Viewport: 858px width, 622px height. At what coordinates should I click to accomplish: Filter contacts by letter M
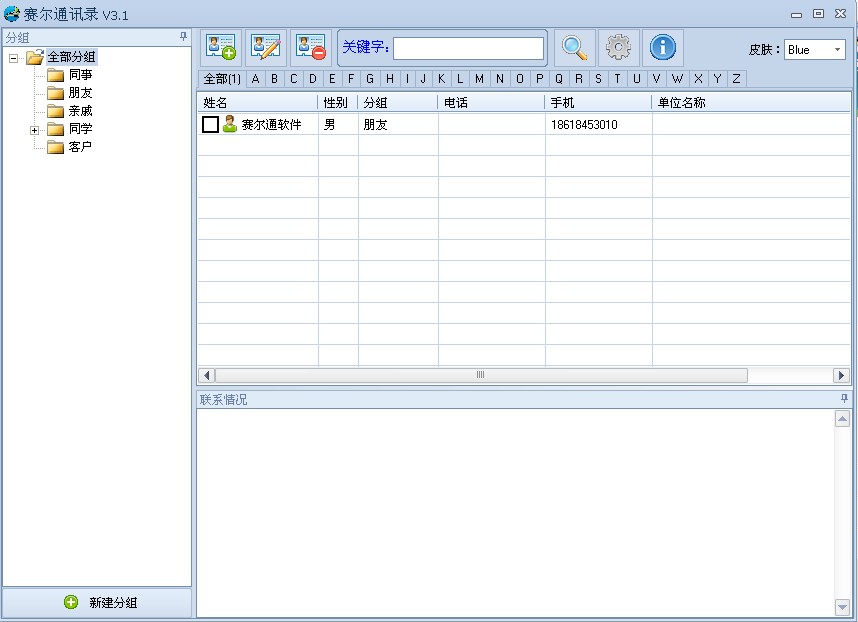click(479, 79)
